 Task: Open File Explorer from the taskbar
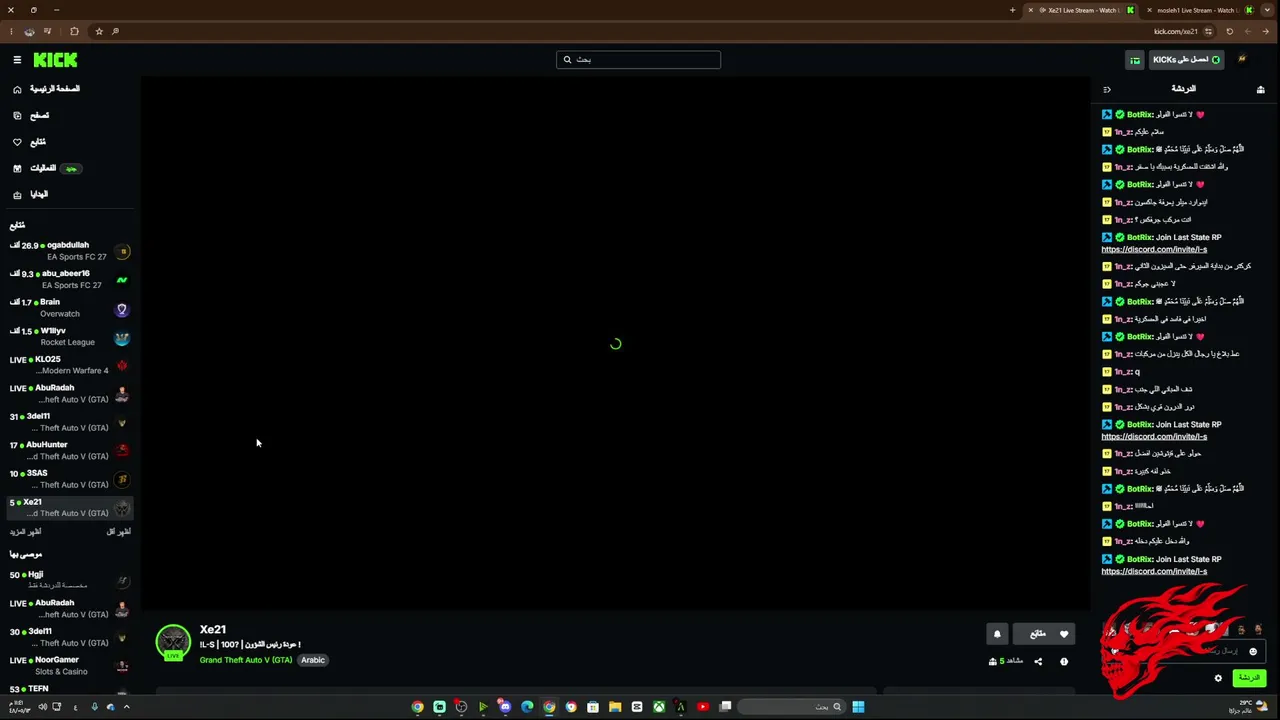coord(615,707)
